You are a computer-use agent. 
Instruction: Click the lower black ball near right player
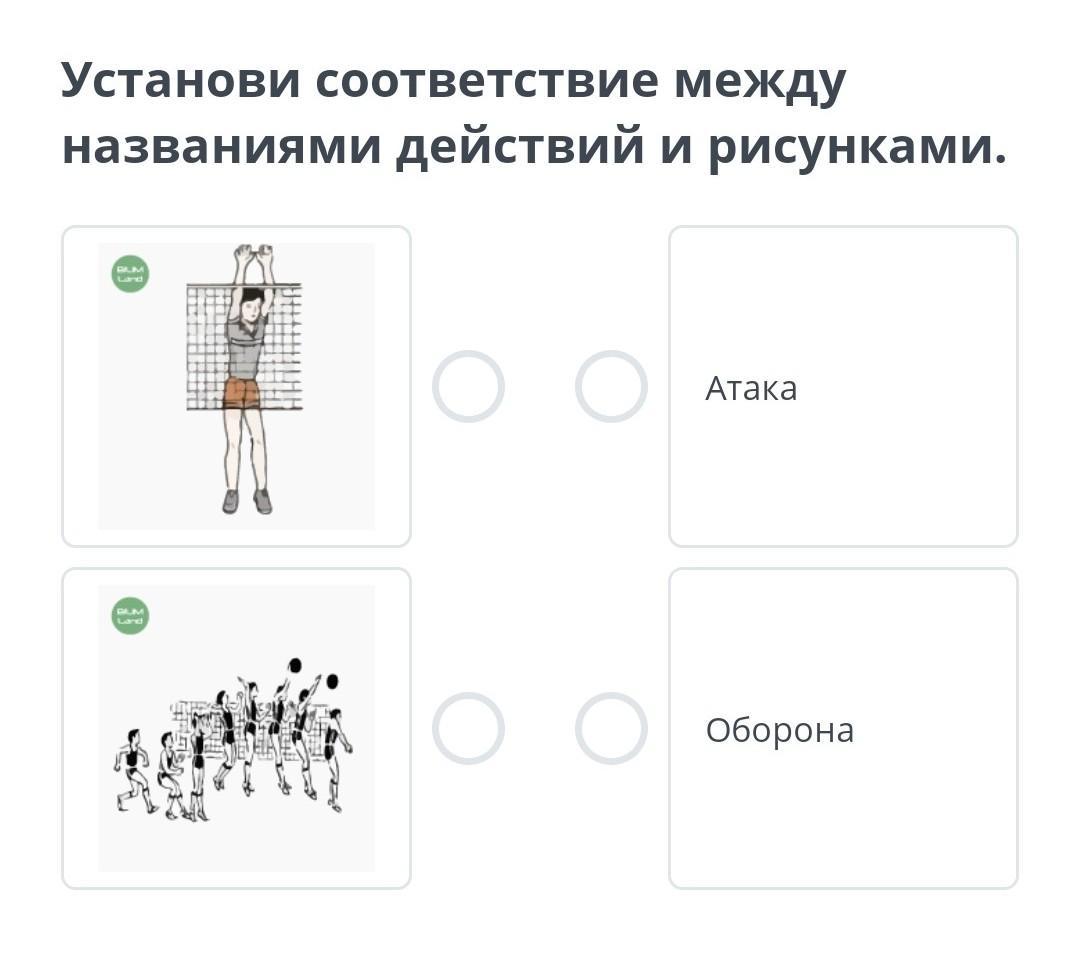[x=332, y=682]
